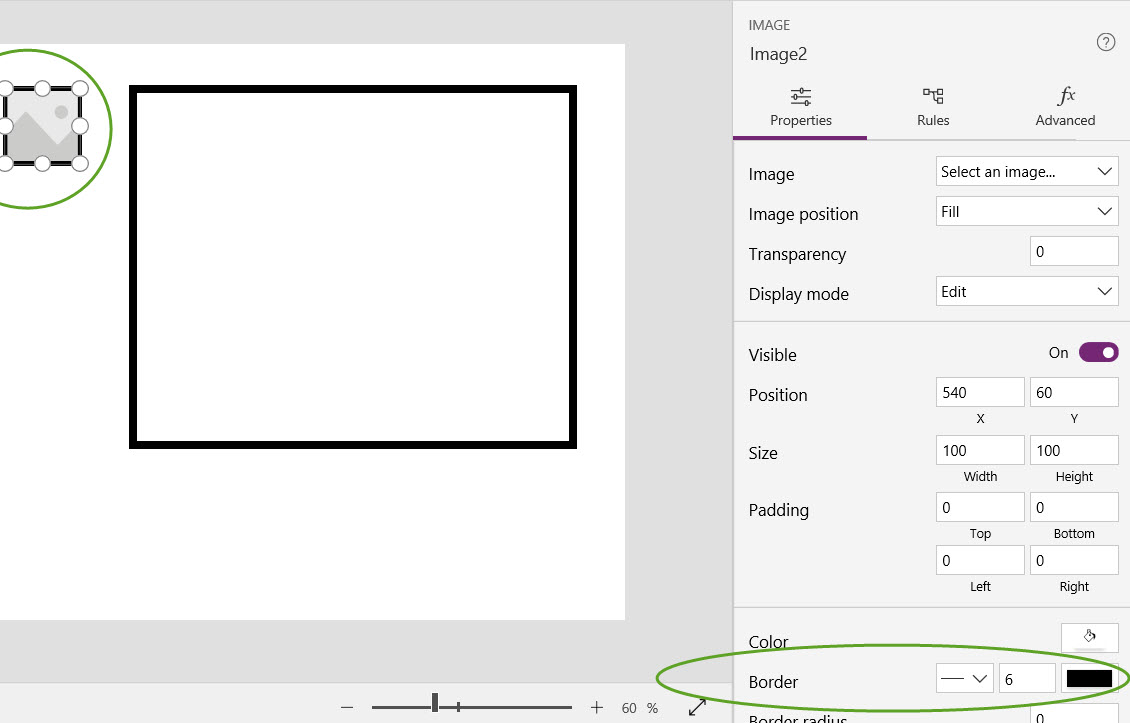Screen dimensions: 1130x723
Task: Click the Width size field
Action: 980,451
